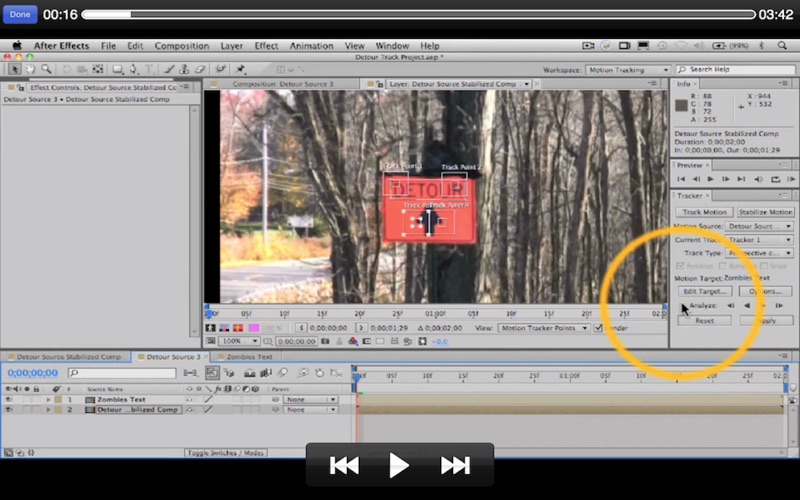The width and height of the screenshot is (800, 500).
Task: Click the skip forward button in video player
Action: coord(455,465)
